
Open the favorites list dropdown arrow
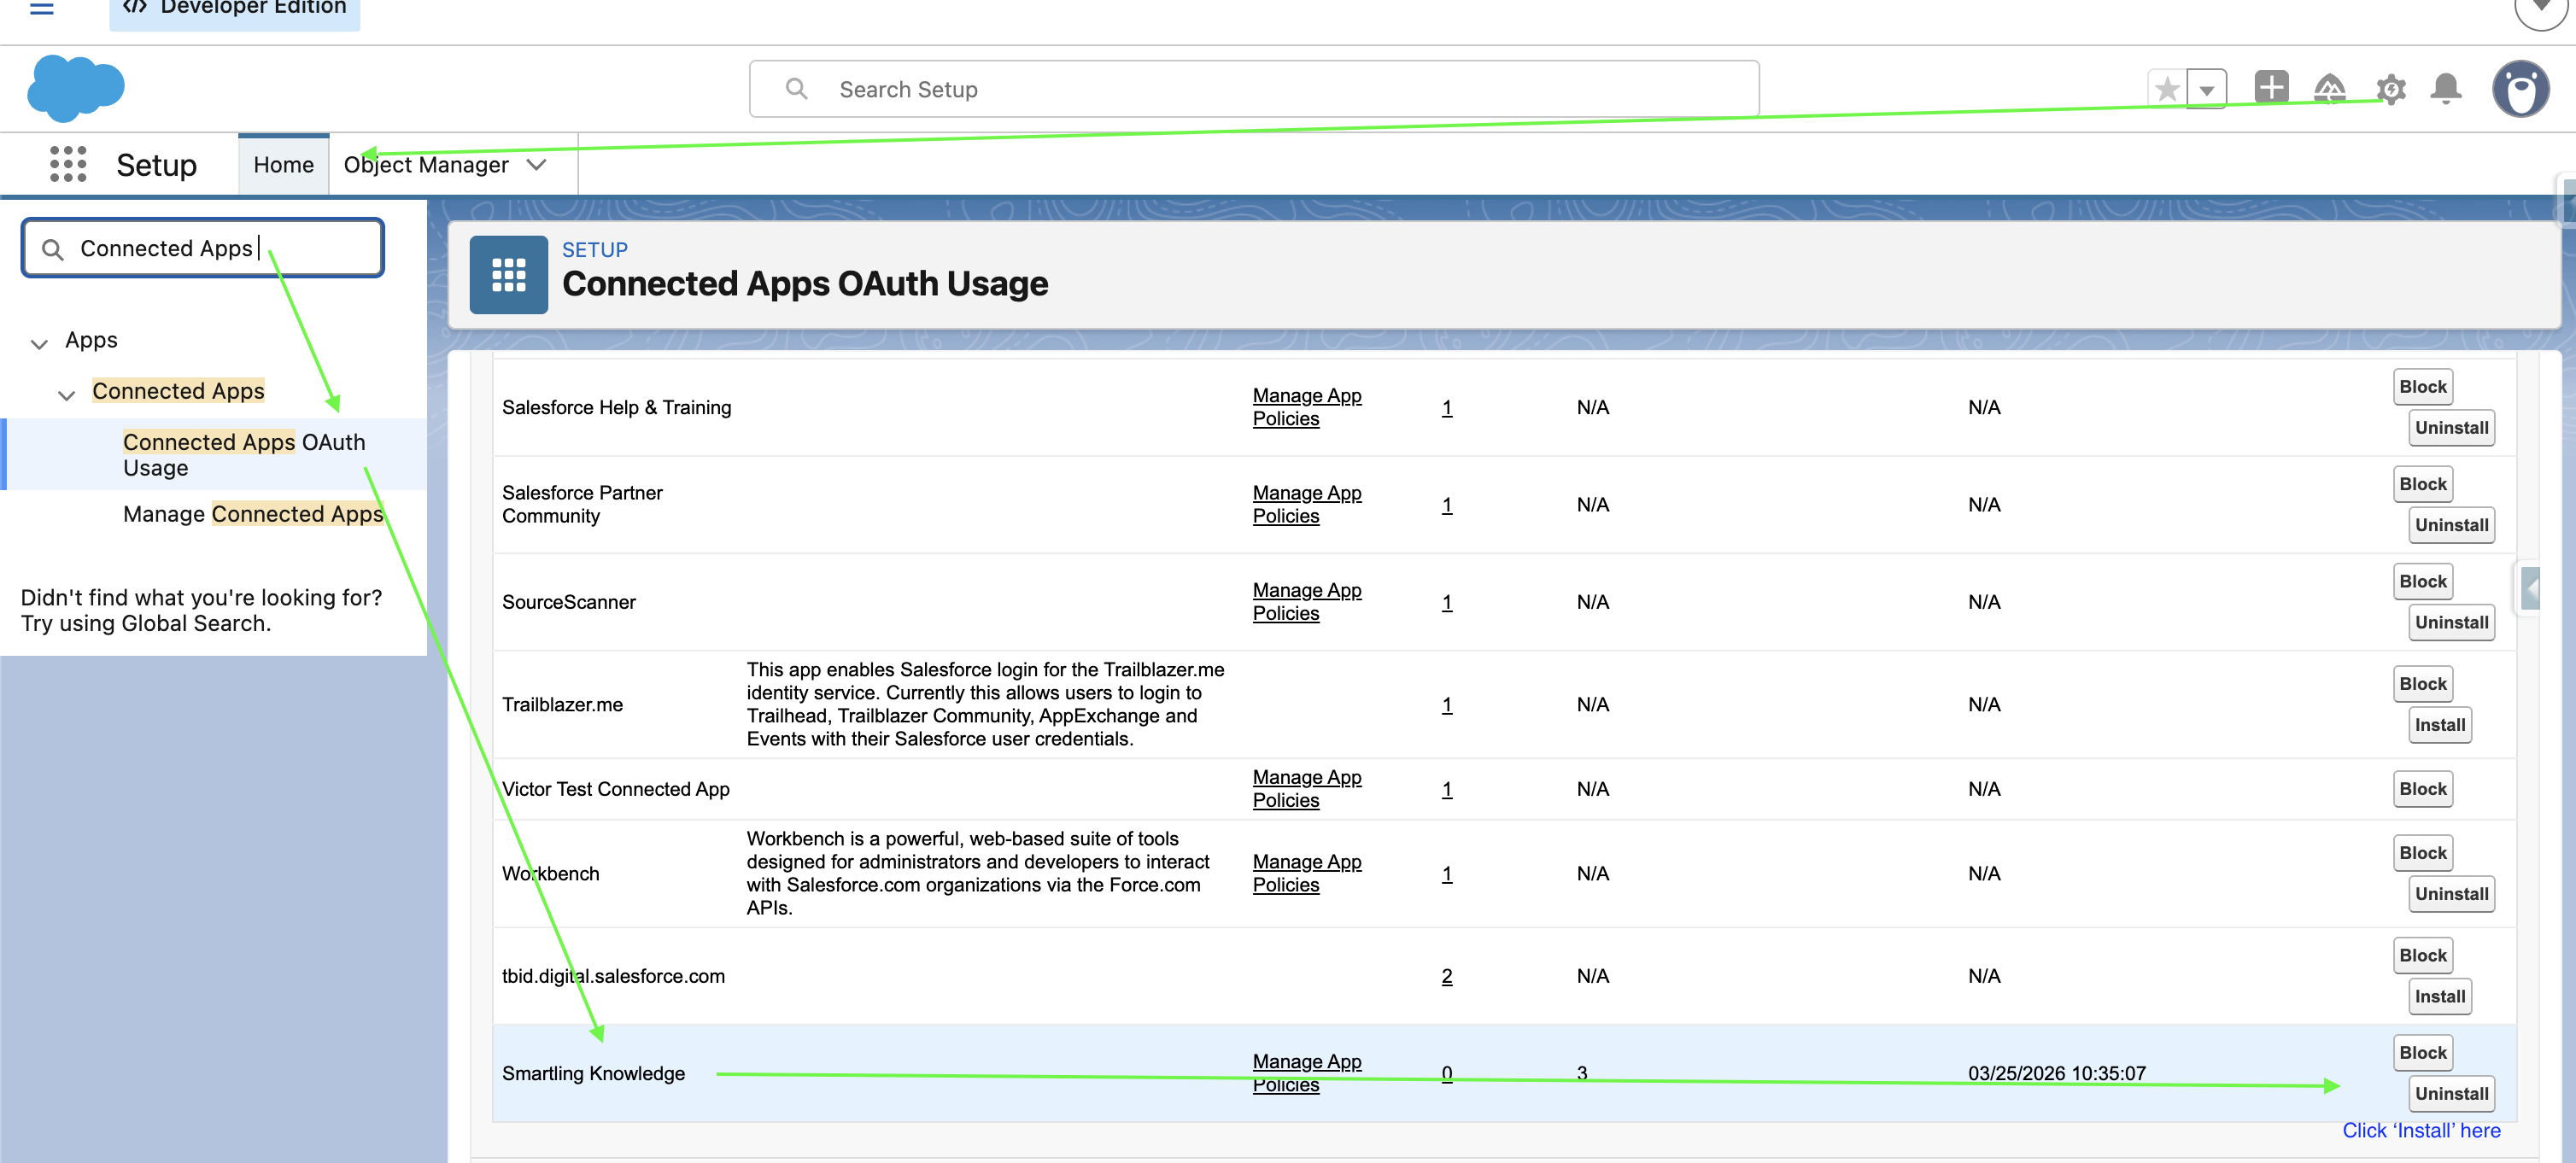[x=2206, y=89]
